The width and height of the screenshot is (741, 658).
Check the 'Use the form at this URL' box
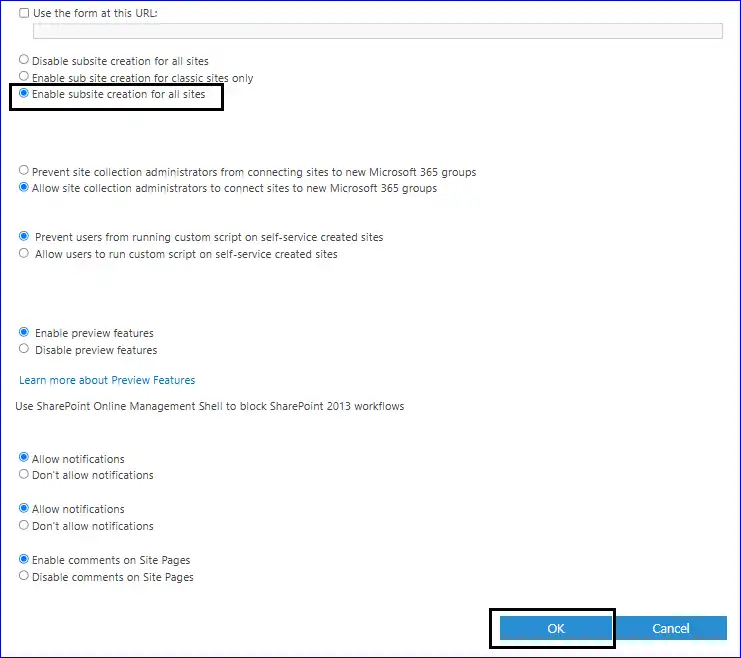click(x=24, y=13)
